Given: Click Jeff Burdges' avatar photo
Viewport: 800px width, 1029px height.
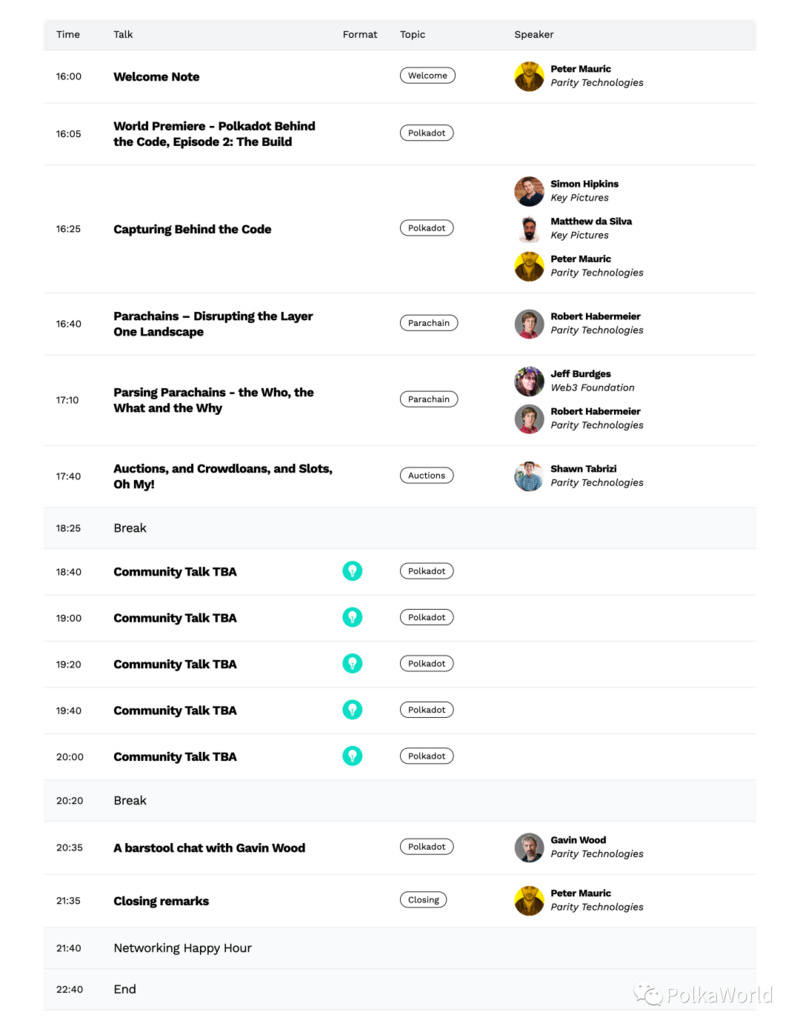Looking at the screenshot, I should click(x=529, y=381).
